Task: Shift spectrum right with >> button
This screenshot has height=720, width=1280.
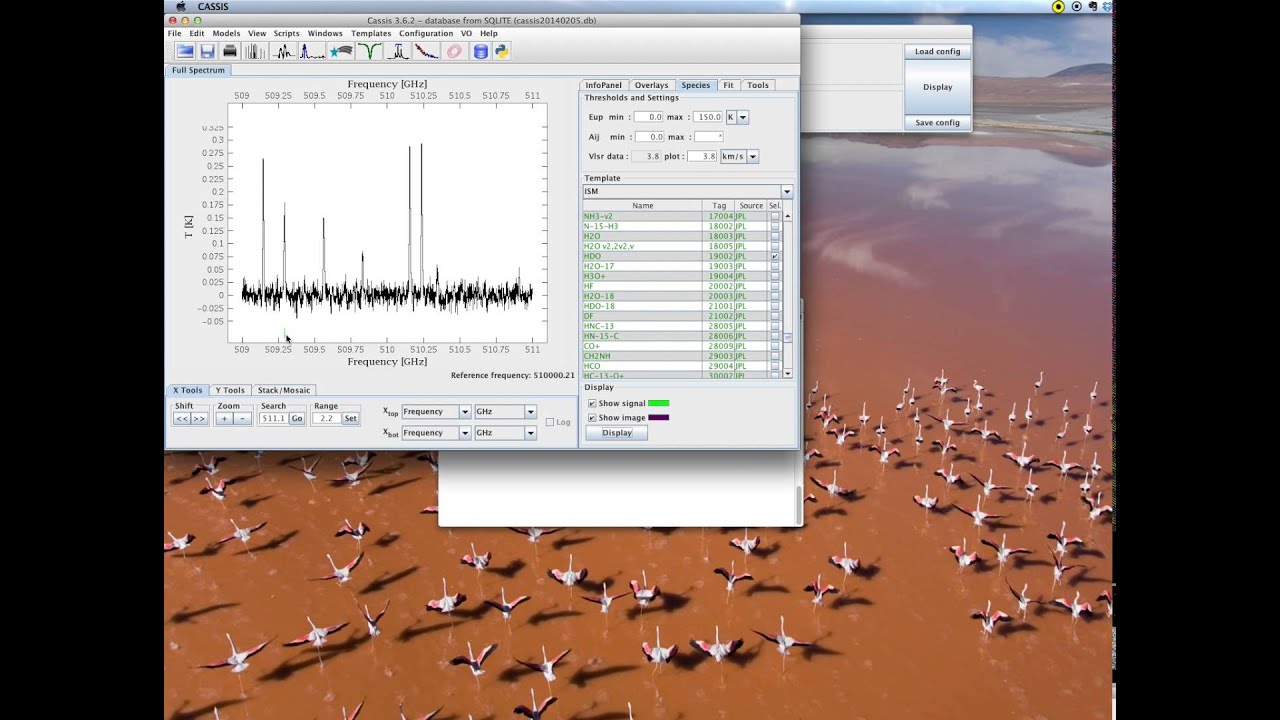Action: click(x=200, y=419)
